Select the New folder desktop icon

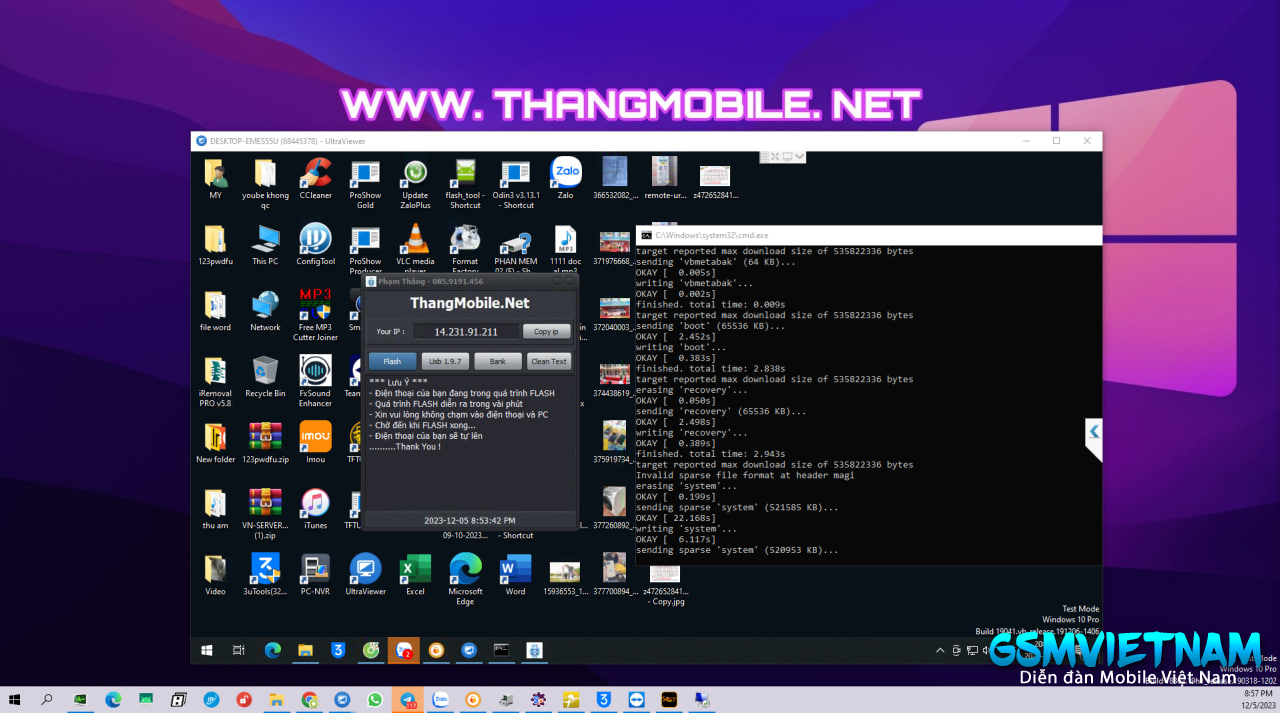click(215, 443)
